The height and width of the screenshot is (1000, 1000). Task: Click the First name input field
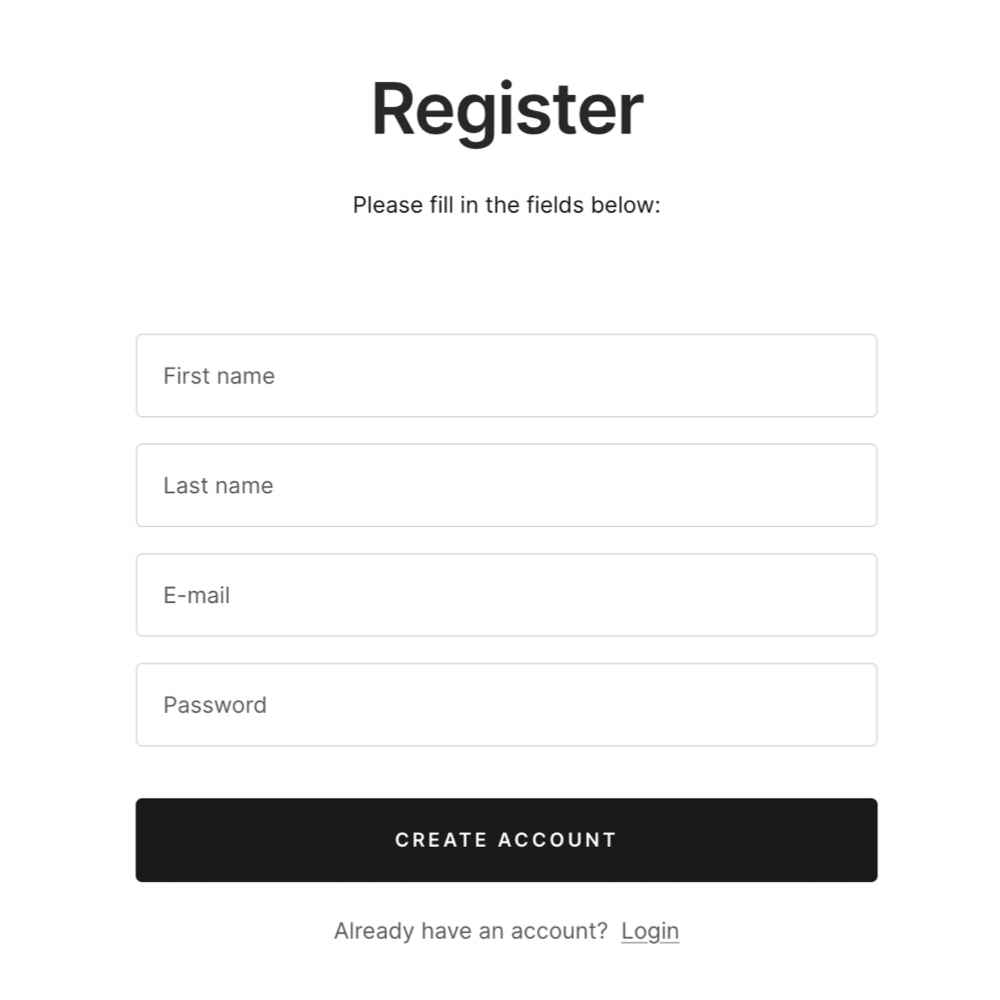click(506, 376)
